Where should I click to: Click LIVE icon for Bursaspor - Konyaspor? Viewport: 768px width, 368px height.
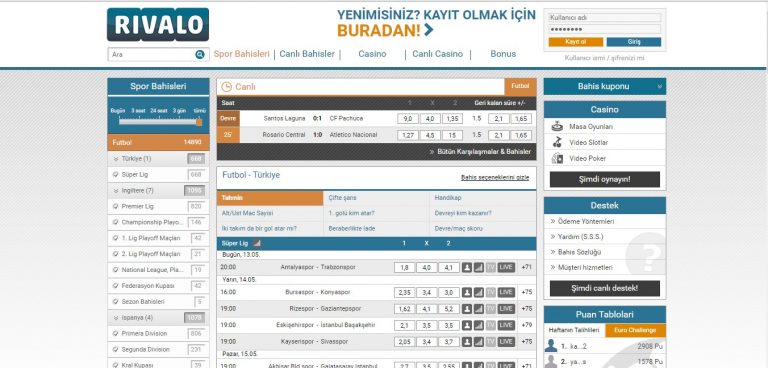coord(506,293)
